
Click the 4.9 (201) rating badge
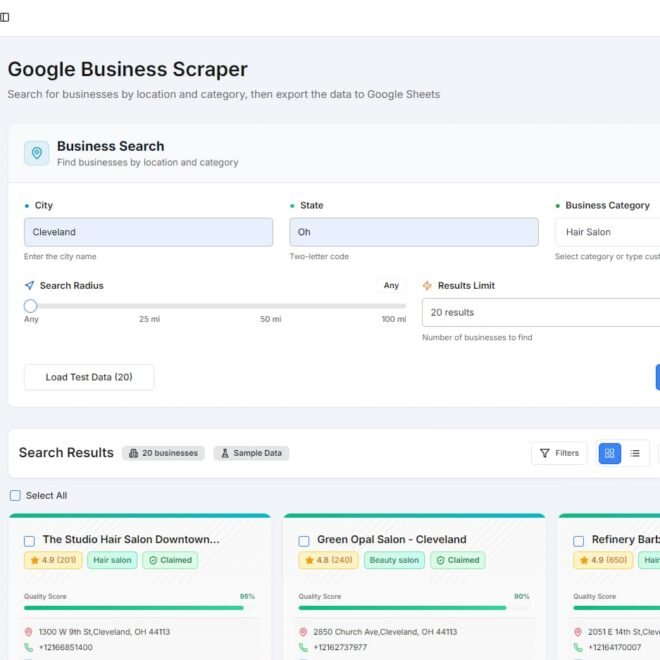point(53,560)
